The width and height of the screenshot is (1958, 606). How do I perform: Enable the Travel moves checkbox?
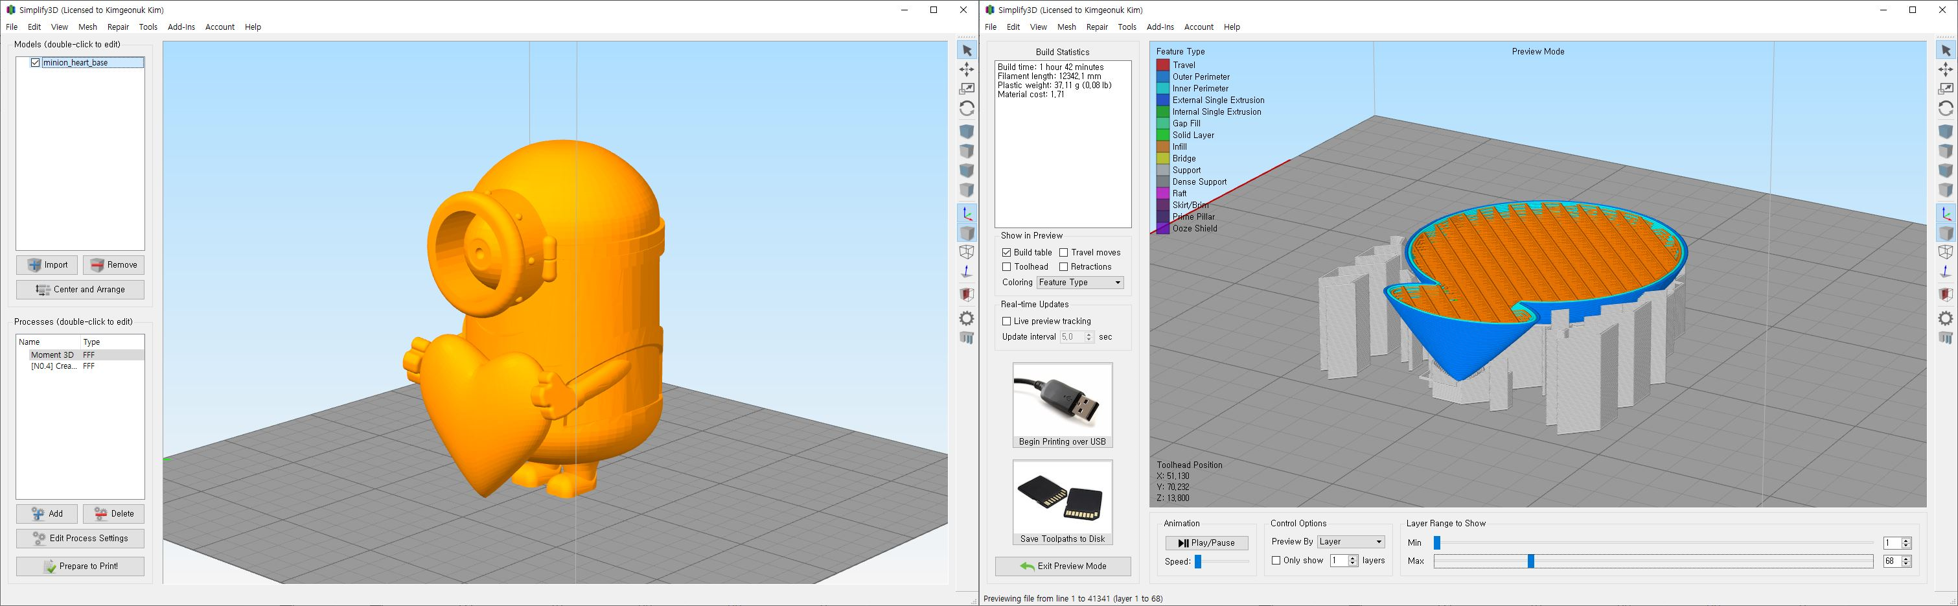[1063, 253]
